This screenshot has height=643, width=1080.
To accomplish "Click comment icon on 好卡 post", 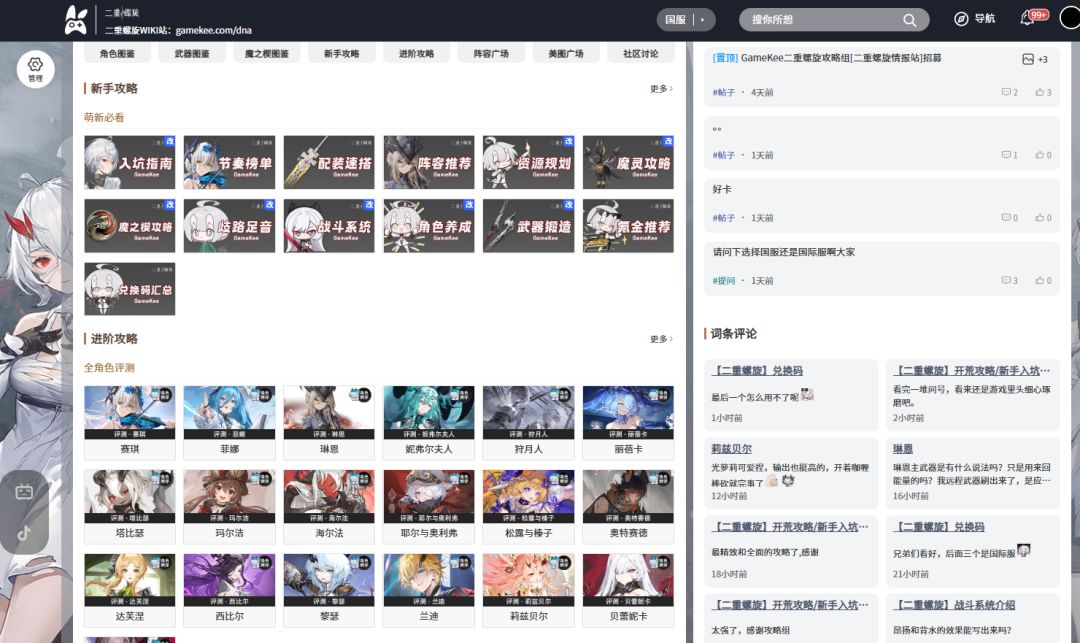I will click(x=1006, y=218).
